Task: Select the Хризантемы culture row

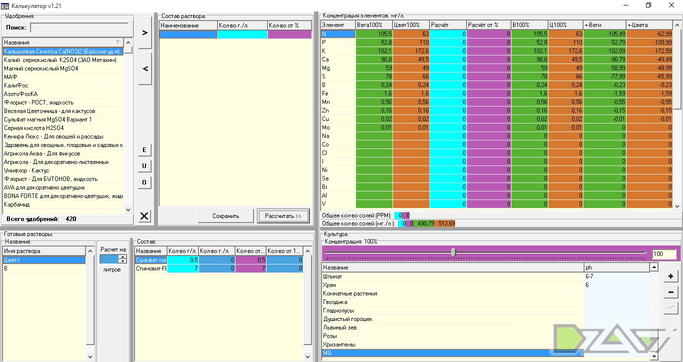Action: 486,344
